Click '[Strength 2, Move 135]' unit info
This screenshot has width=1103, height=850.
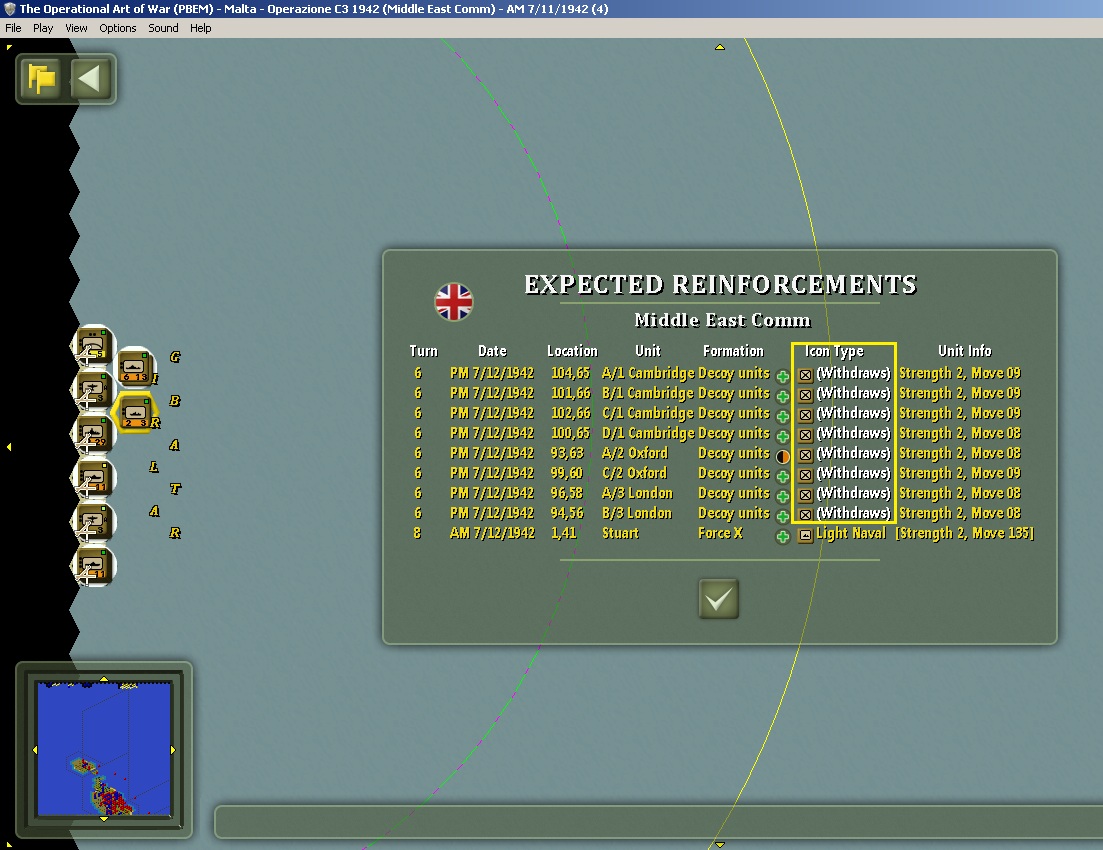click(964, 533)
